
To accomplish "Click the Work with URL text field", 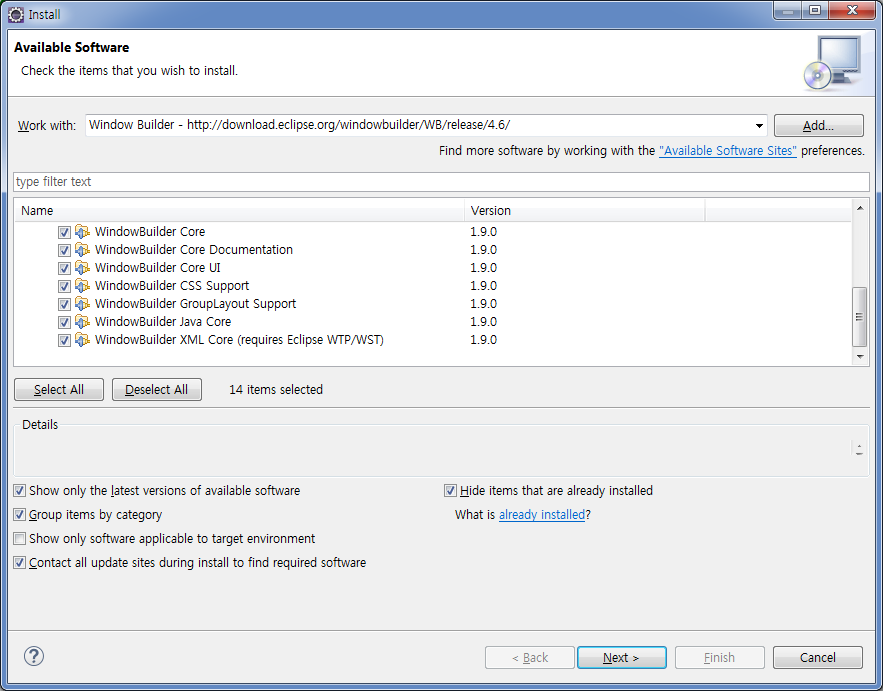I will [418, 125].
